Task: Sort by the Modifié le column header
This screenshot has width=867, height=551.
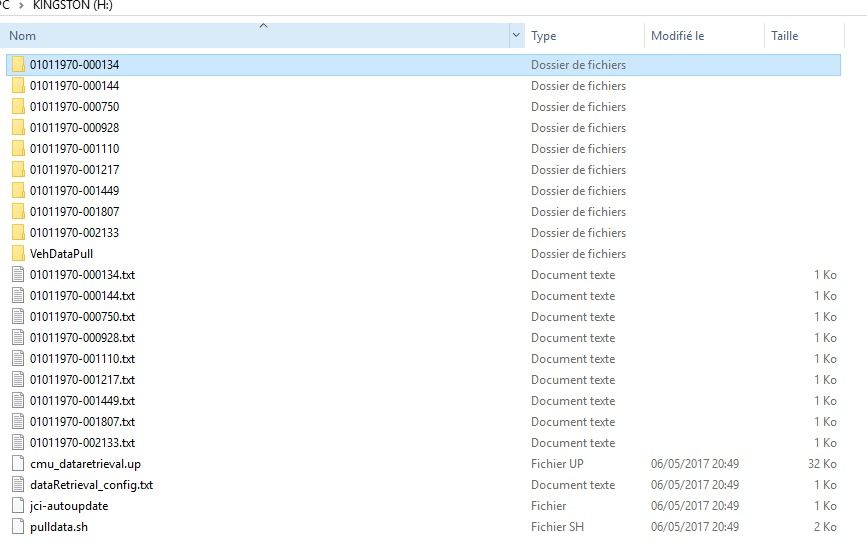Action: tap(704, 35)
